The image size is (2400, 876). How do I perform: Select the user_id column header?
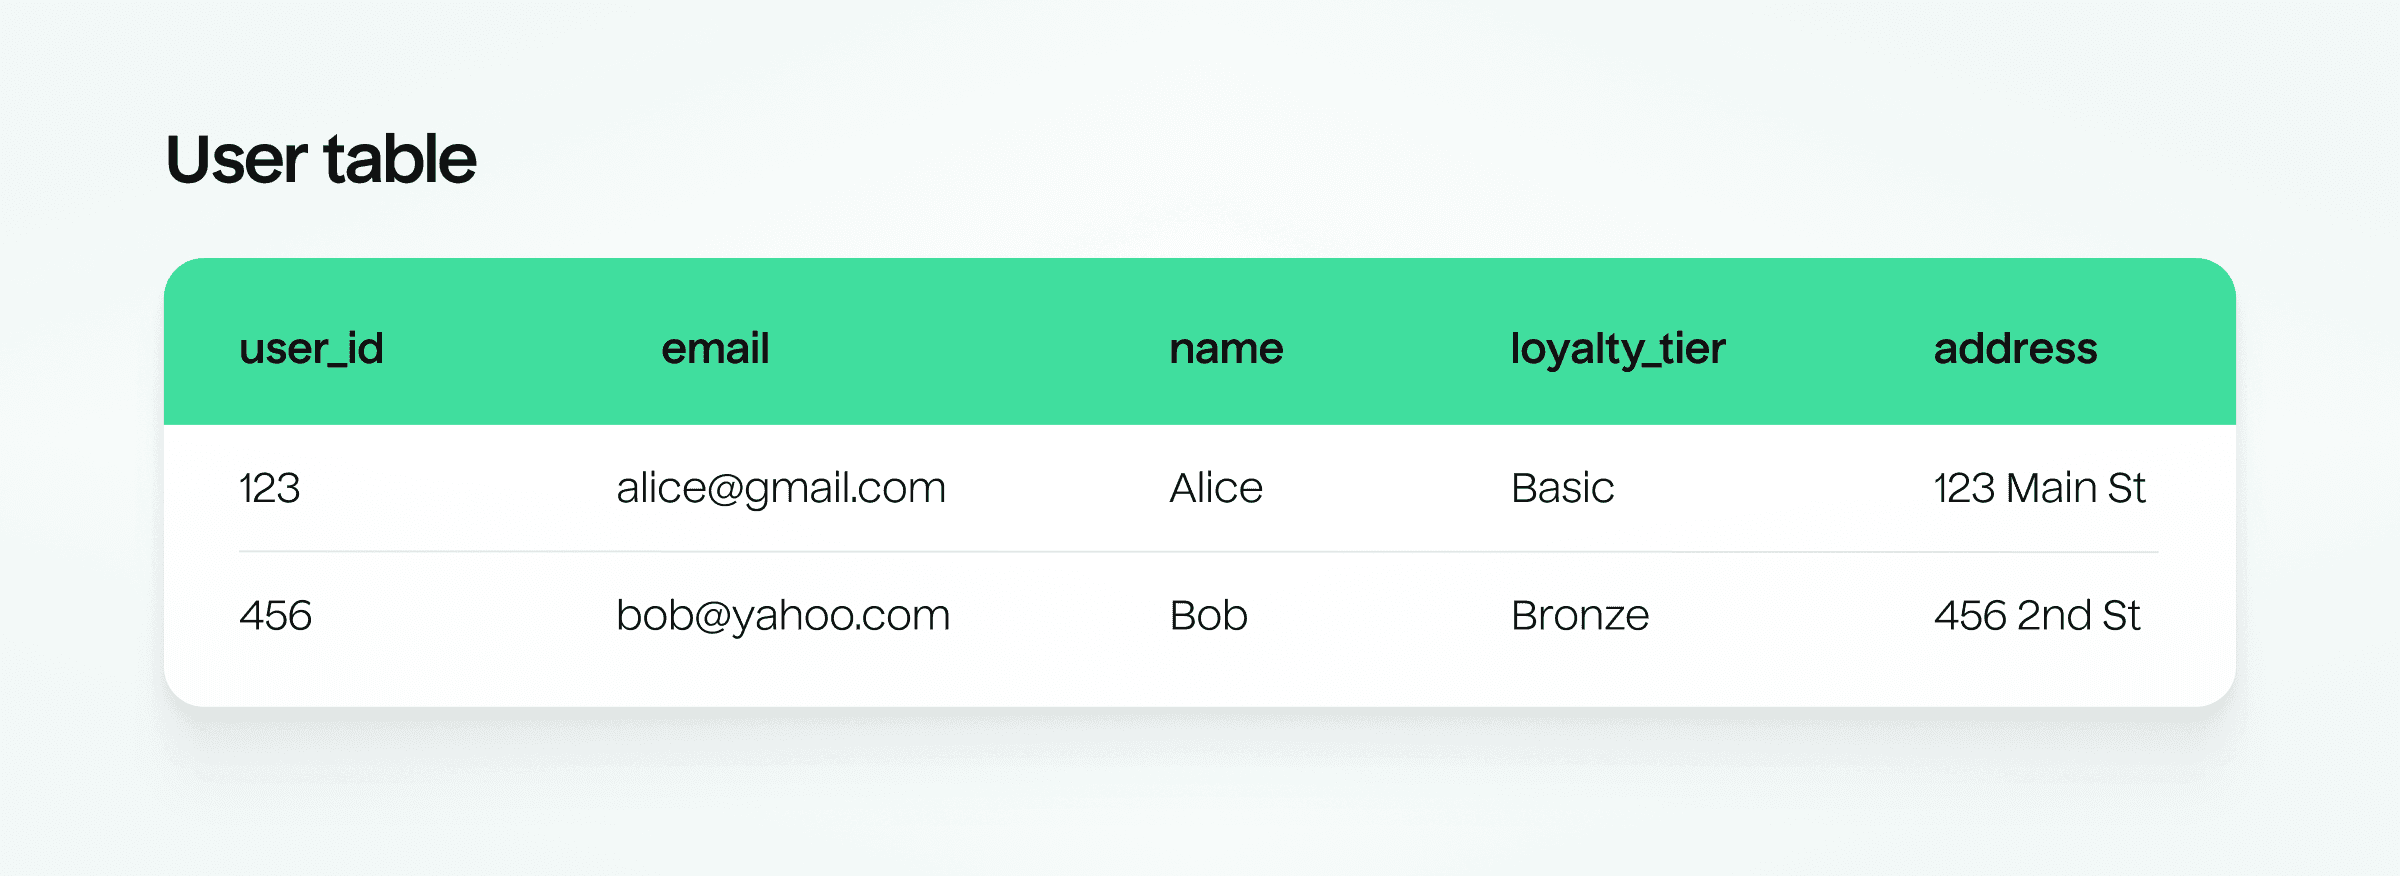(x=311, y=349)
